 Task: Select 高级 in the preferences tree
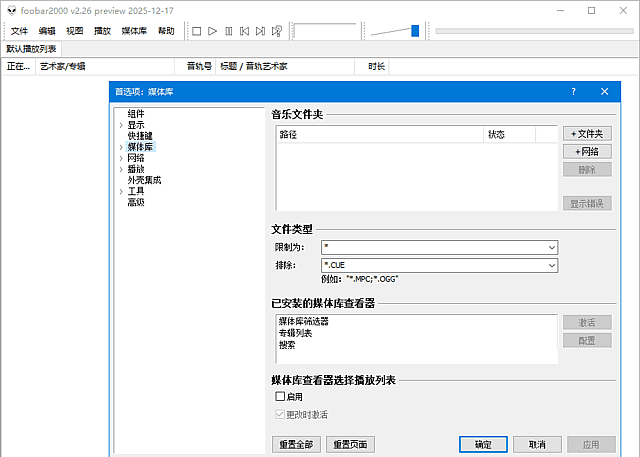click(136, 202)
